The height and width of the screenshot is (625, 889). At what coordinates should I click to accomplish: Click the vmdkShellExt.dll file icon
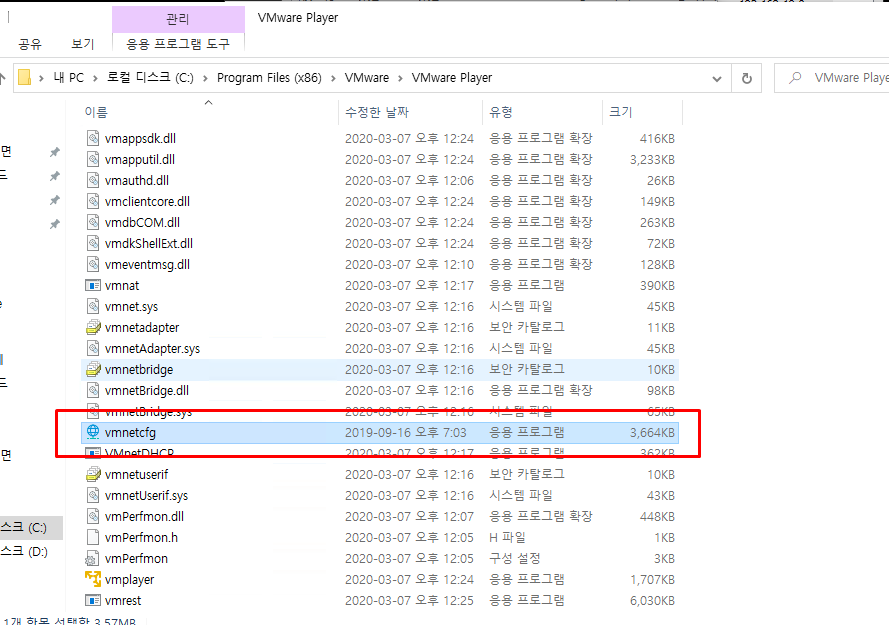pos(93,243)
